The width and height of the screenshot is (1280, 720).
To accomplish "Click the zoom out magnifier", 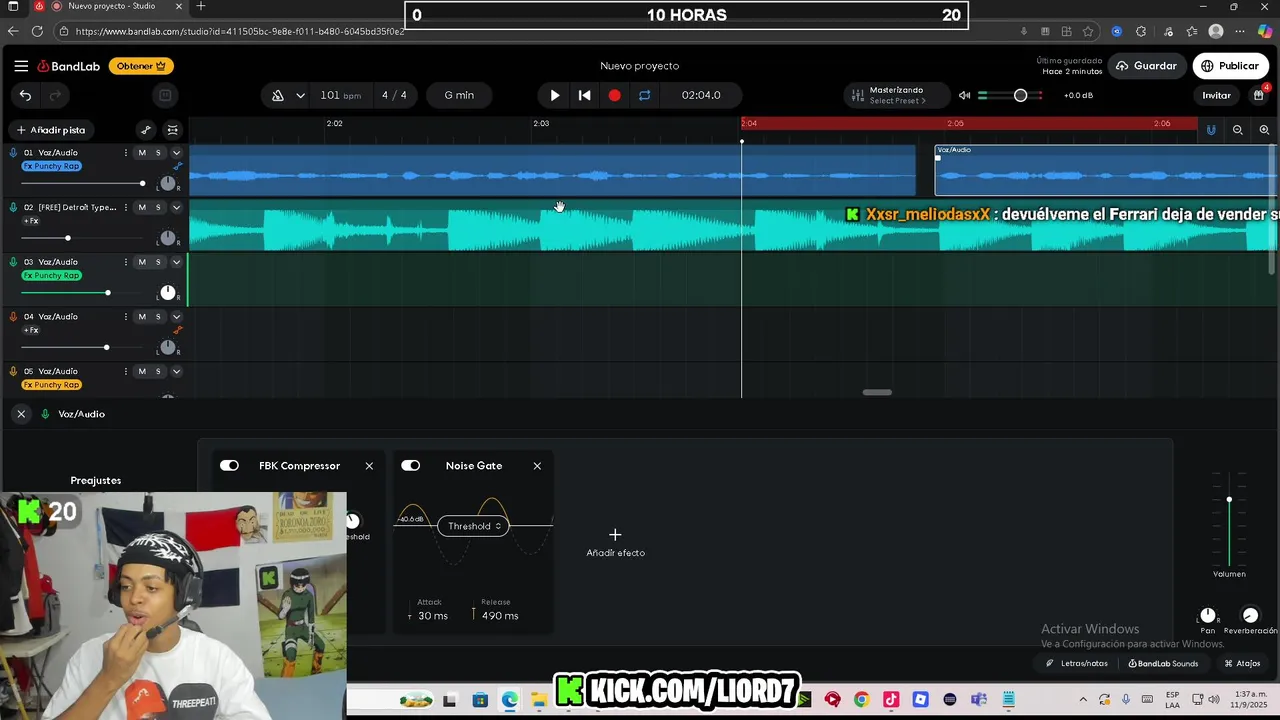I will click(1238, 130).
